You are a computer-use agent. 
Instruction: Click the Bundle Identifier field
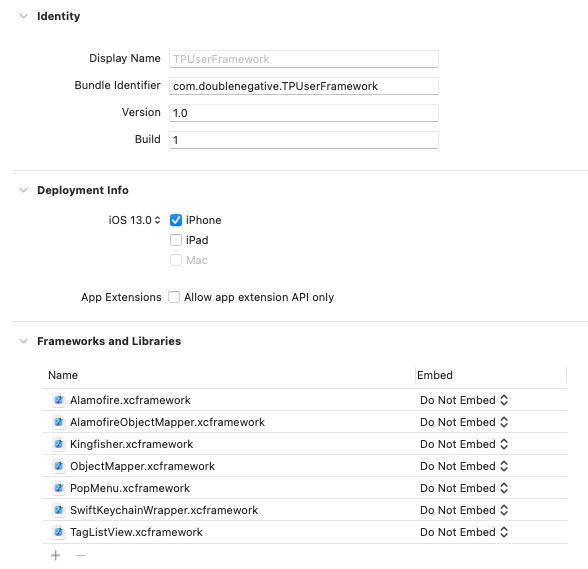(304, 86)
